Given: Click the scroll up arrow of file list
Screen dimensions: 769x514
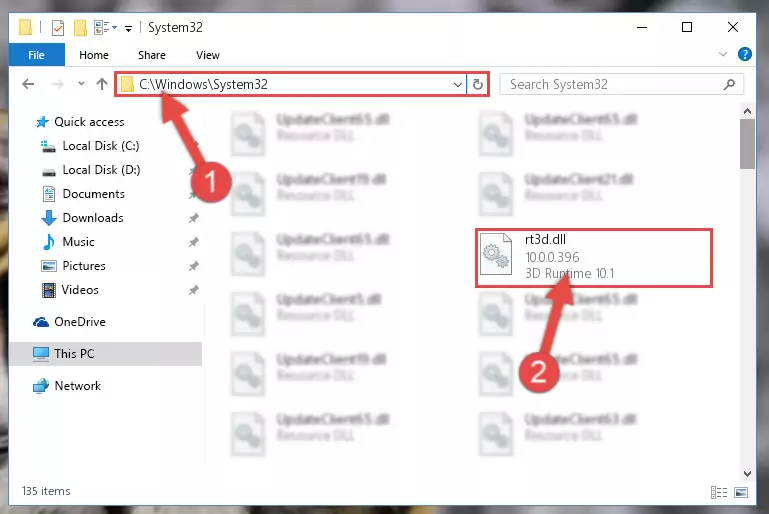Looking at the screenshot, I should (747, 111).
